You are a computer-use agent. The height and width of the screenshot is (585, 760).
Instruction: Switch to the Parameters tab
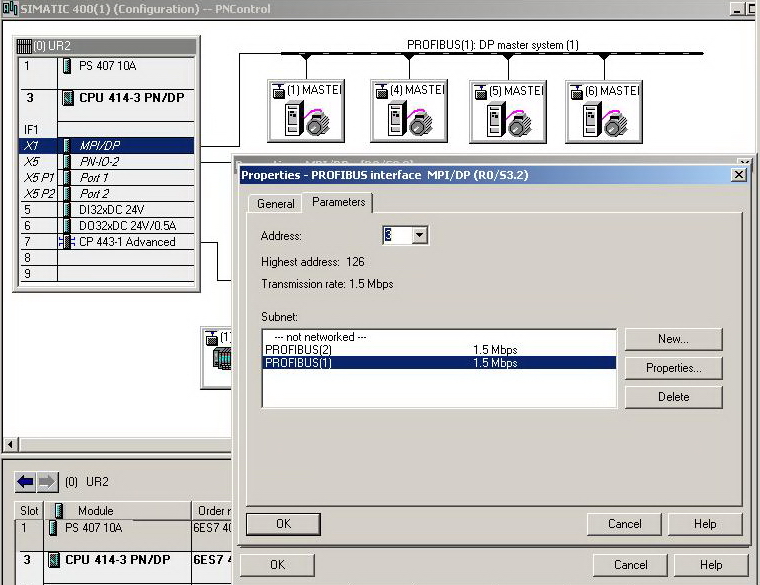pyautogui.click(x=338, y=202)
